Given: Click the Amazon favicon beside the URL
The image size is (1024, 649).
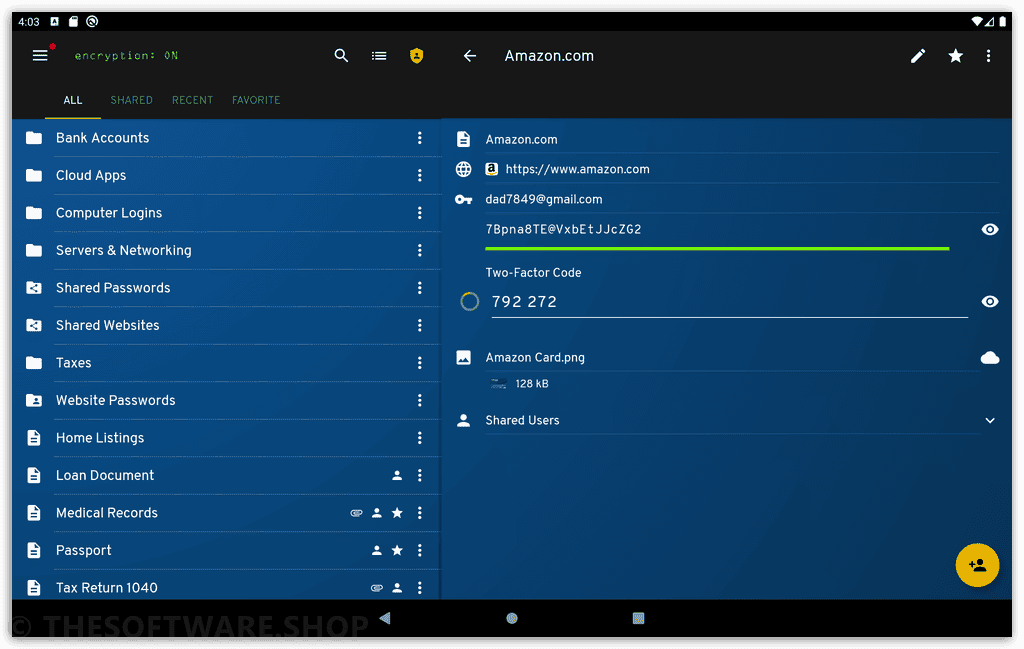Looking at the screenshot, I should pyautogui.click(x=492, y=169).
